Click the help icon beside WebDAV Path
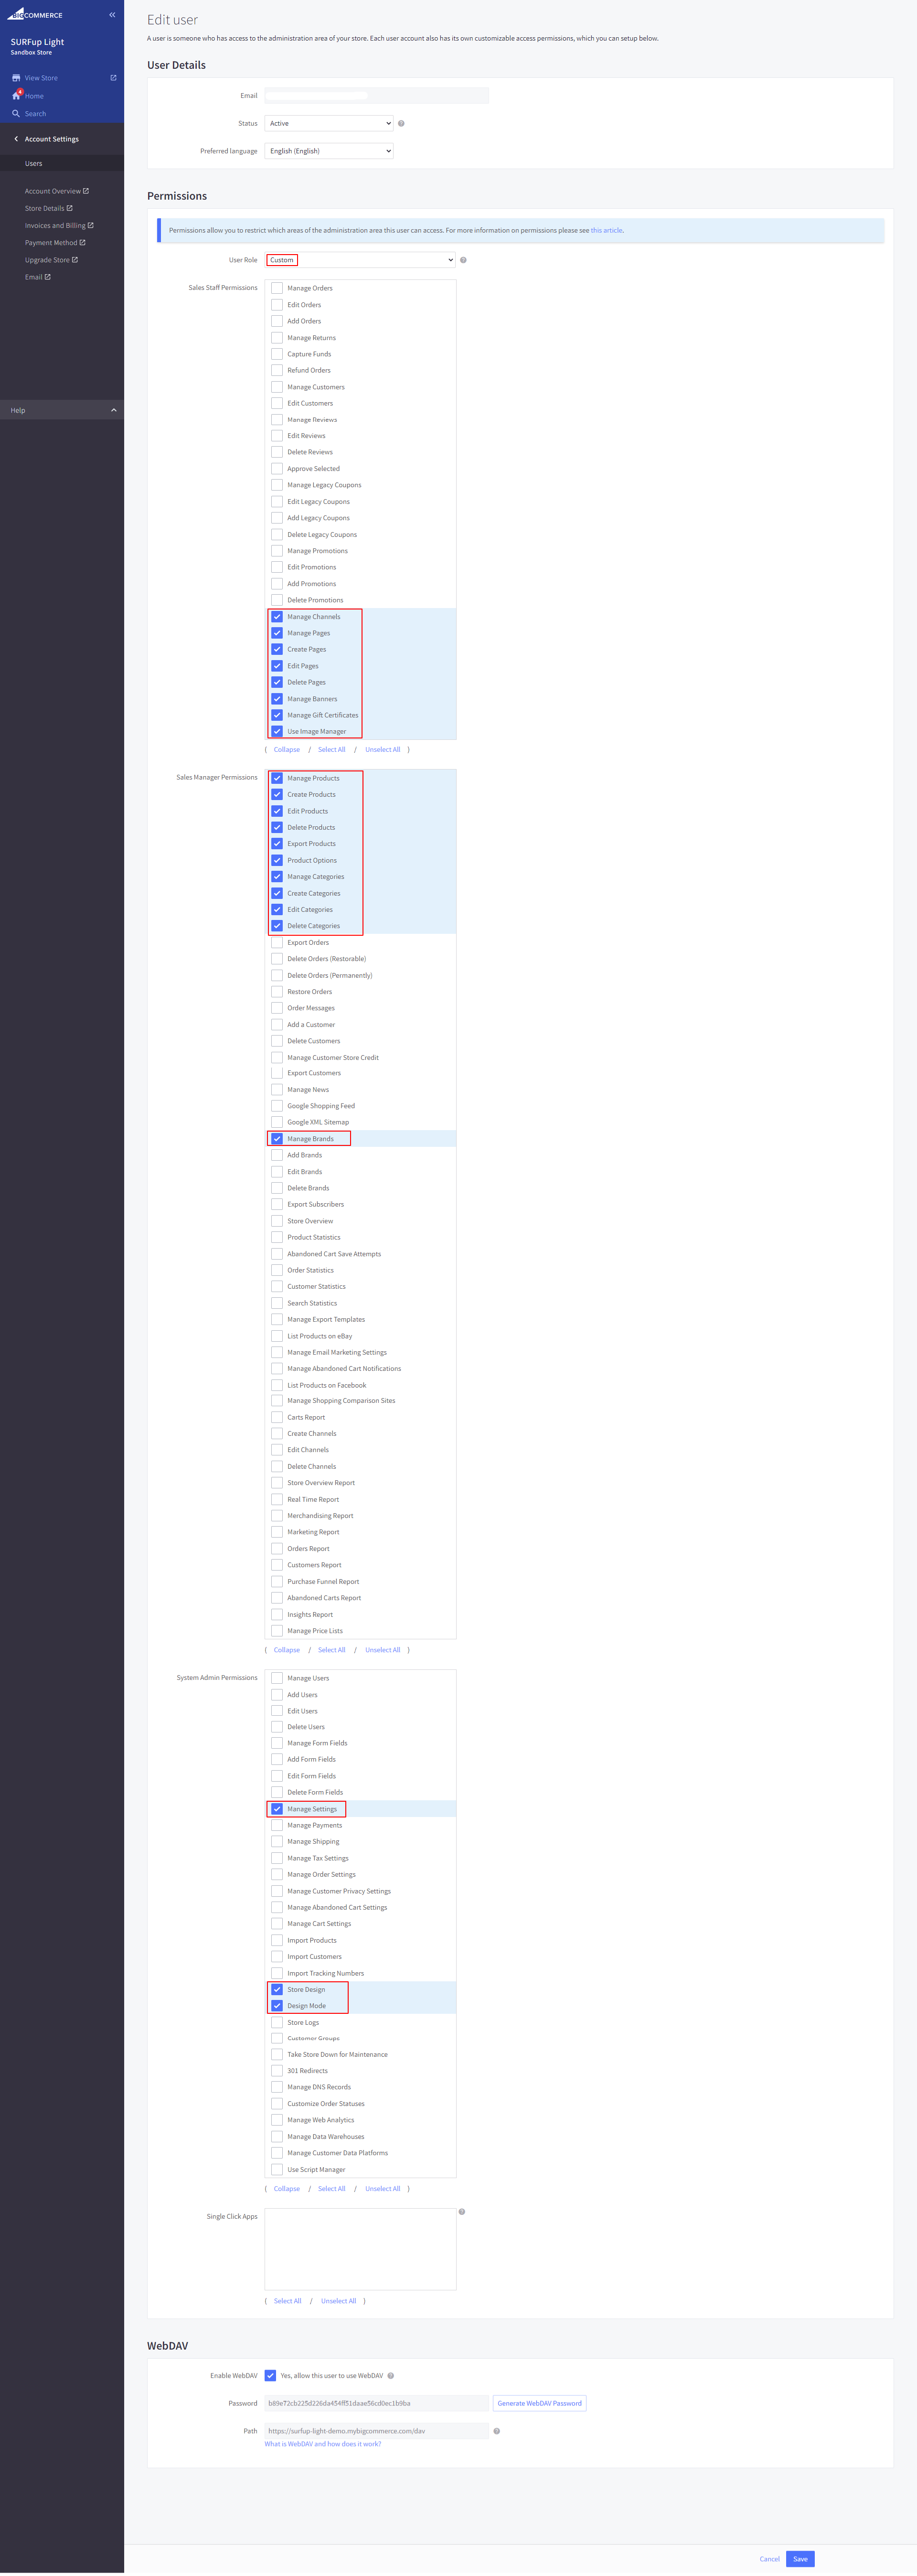This screenshot has height=2576, width=917. [x=496, y=2430]
